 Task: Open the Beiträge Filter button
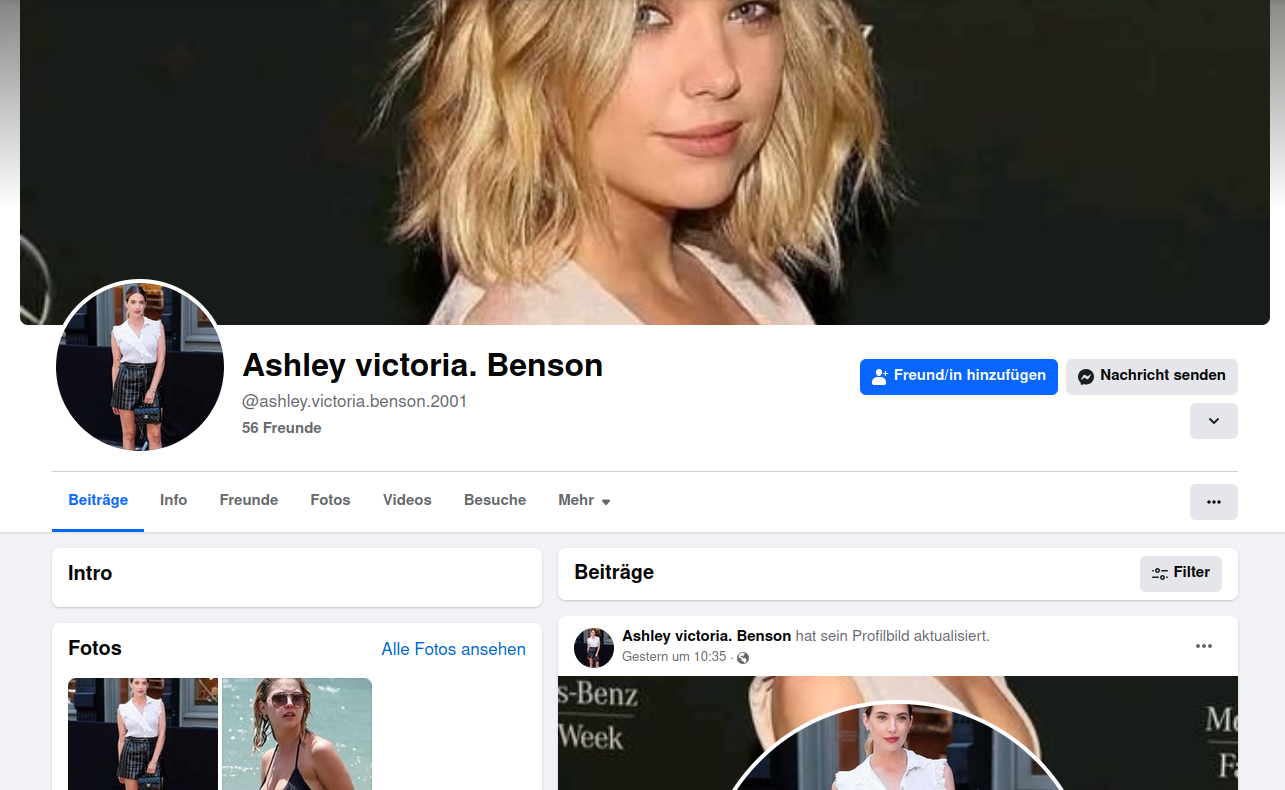point(1180,574)
